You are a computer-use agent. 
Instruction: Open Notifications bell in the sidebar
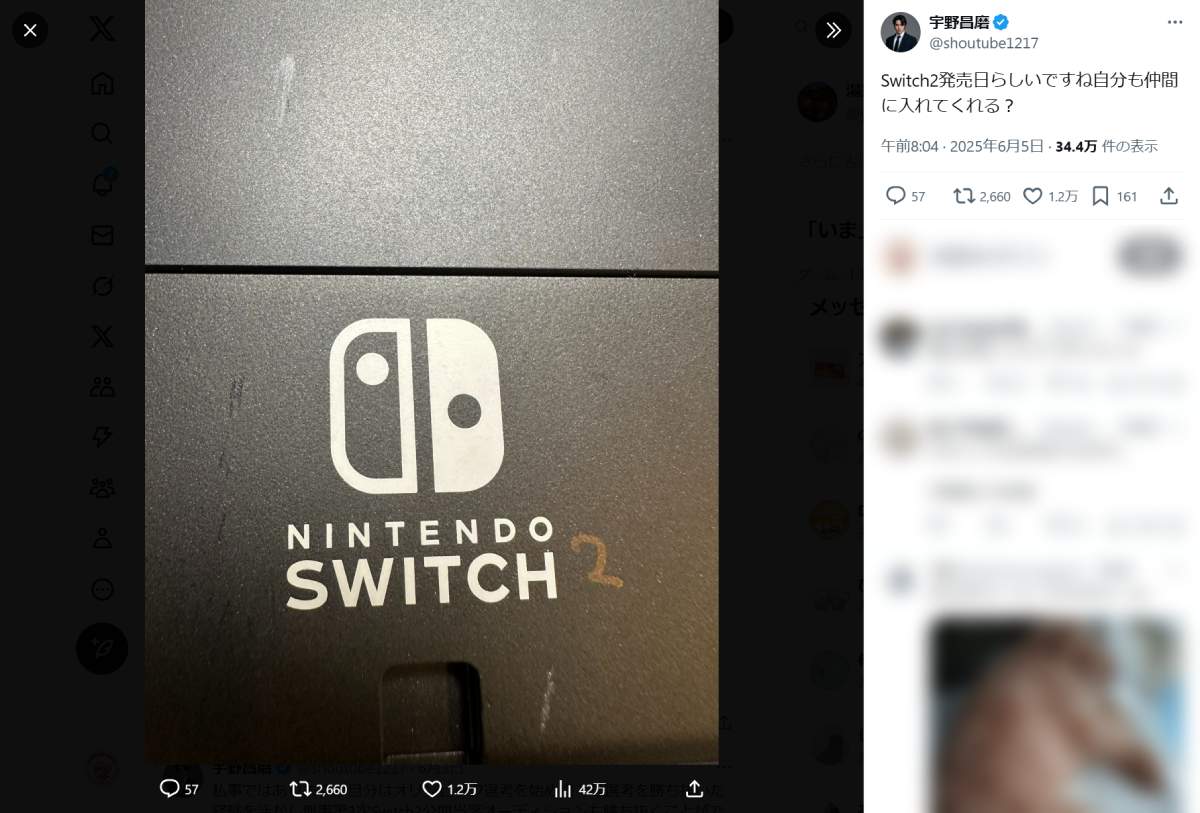click(102, 184)
